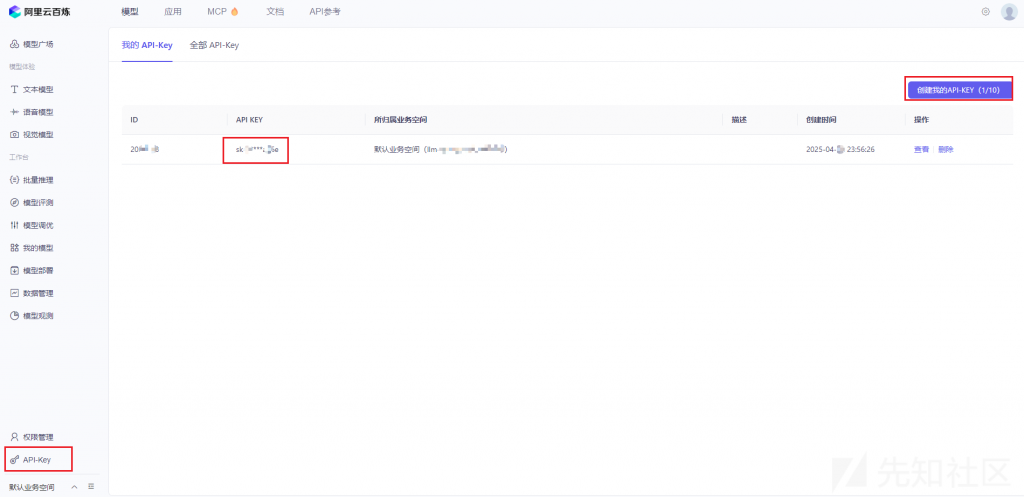Click the creation time ending 23:56:26
This screenshot has height=497, width=1024.
pyautogui.click(x=840, y=150)
